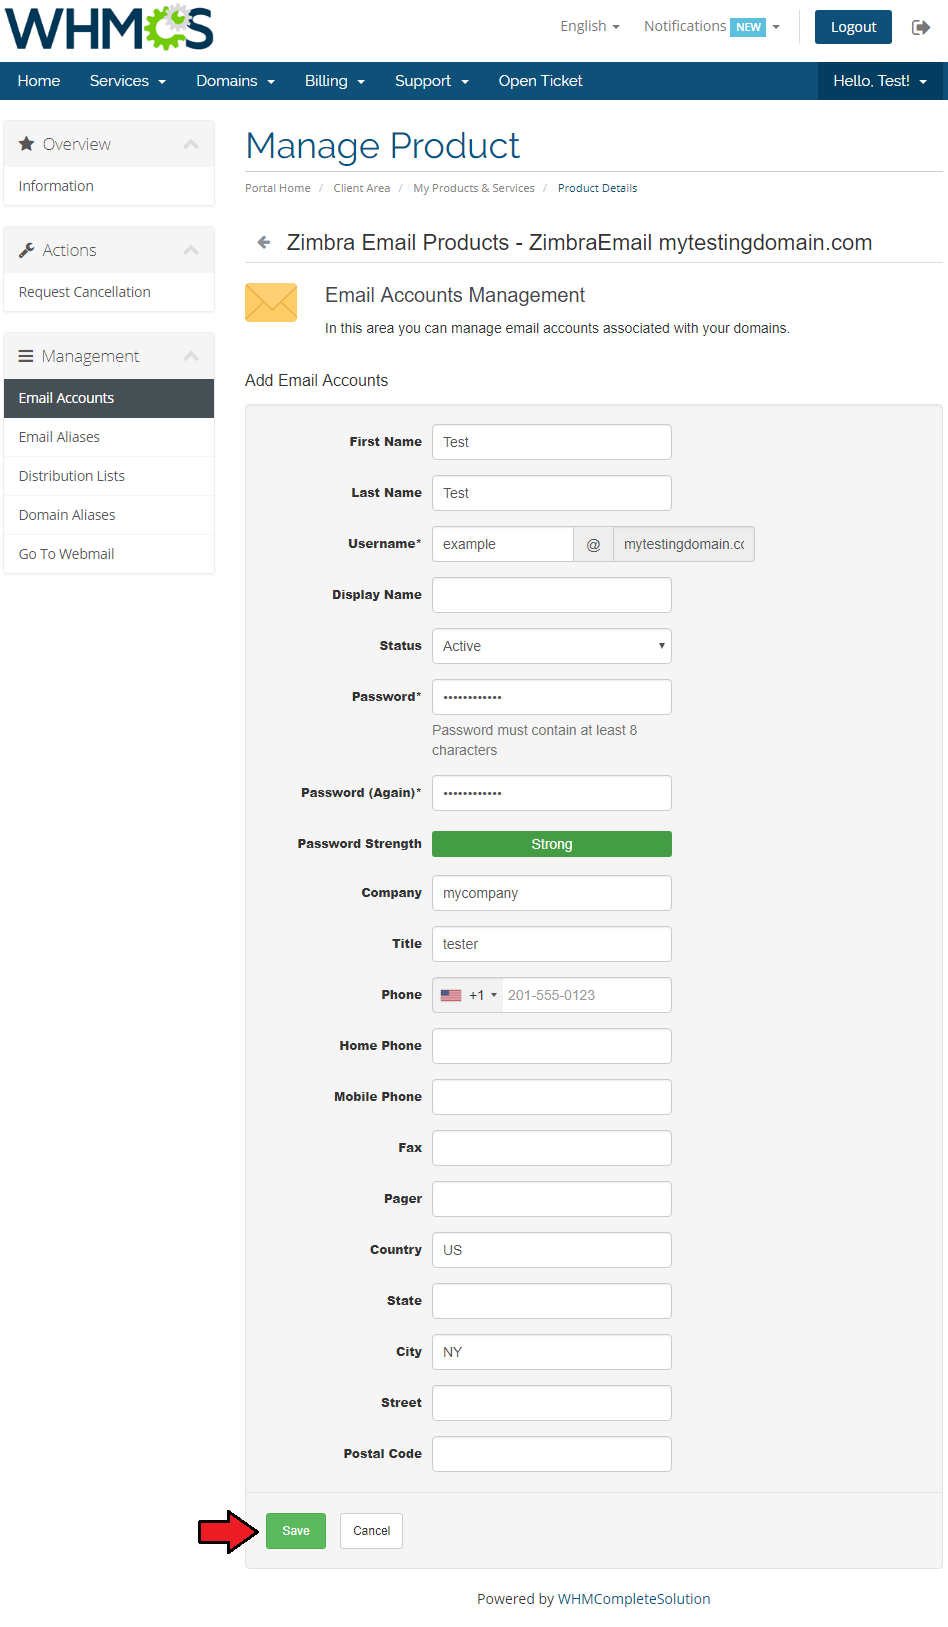Click the WHMCompleteSolution footer link
This screenshot has height=1627, width=948.
point(634,1599)
